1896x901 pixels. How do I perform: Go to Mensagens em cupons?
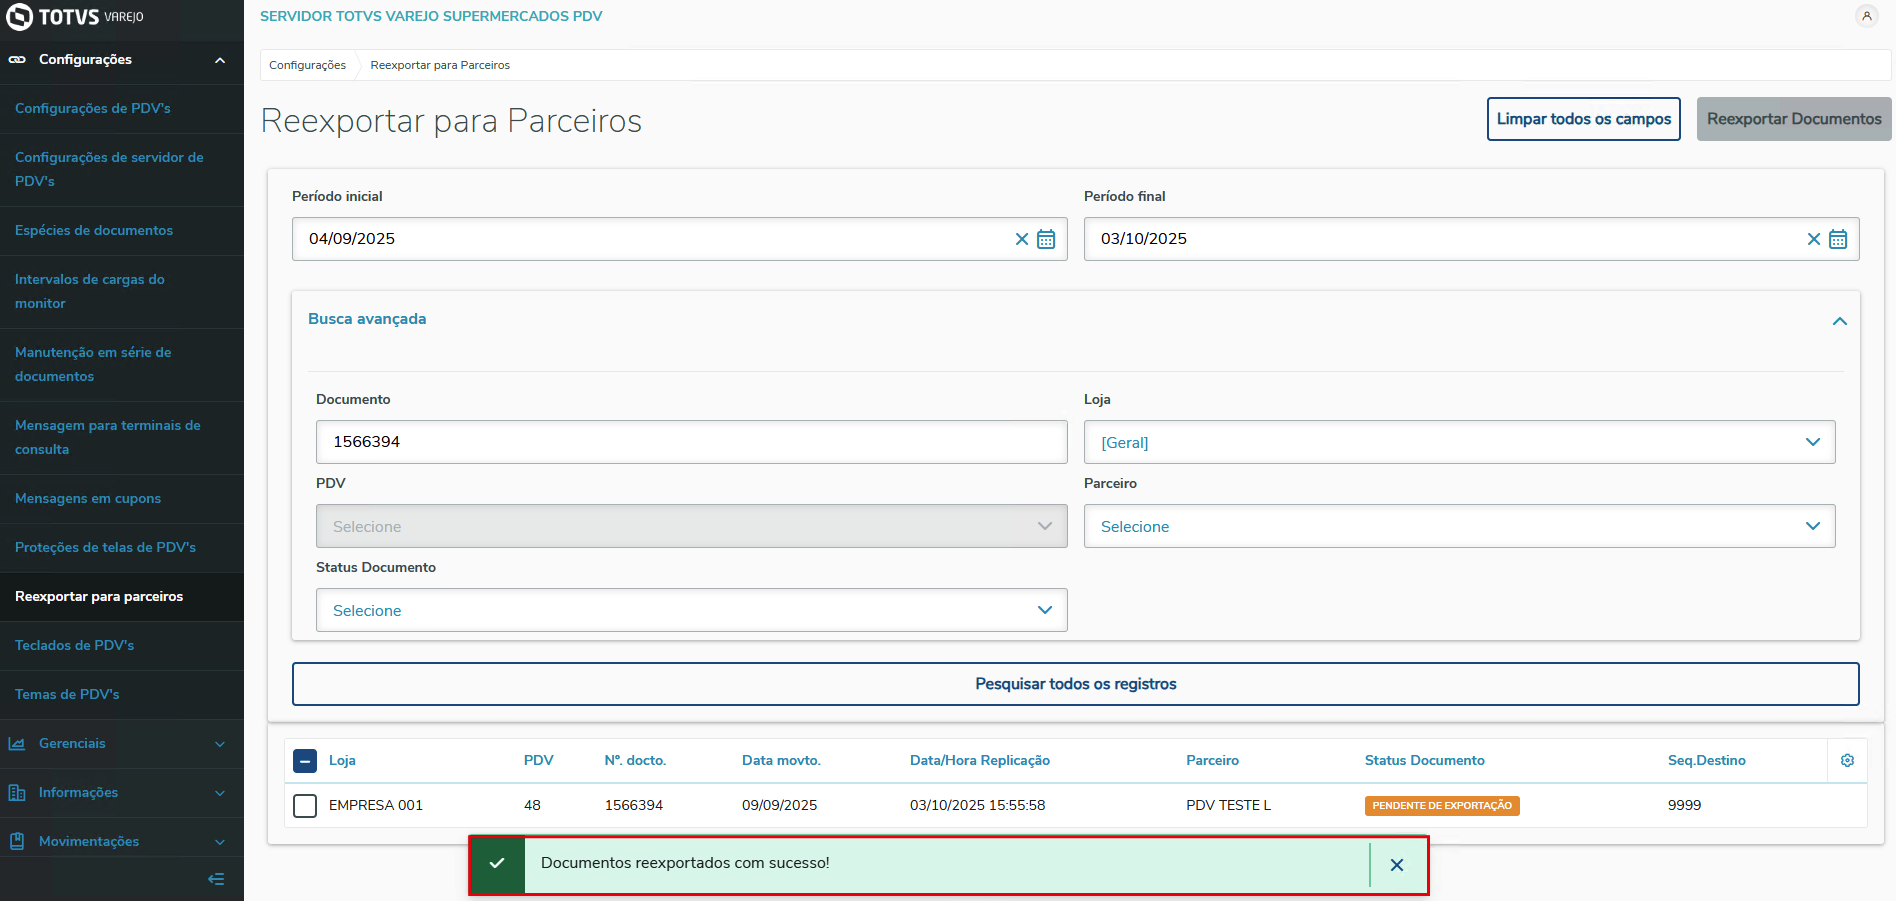(x=121, y=499)
